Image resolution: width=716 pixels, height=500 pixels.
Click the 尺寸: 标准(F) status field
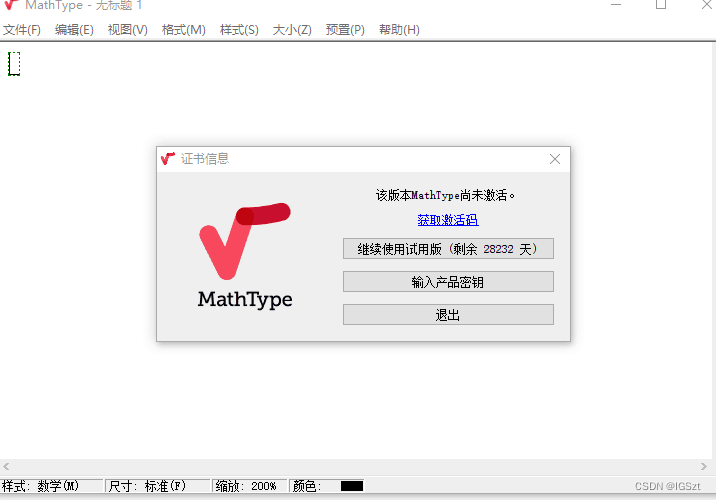point(157,486)
